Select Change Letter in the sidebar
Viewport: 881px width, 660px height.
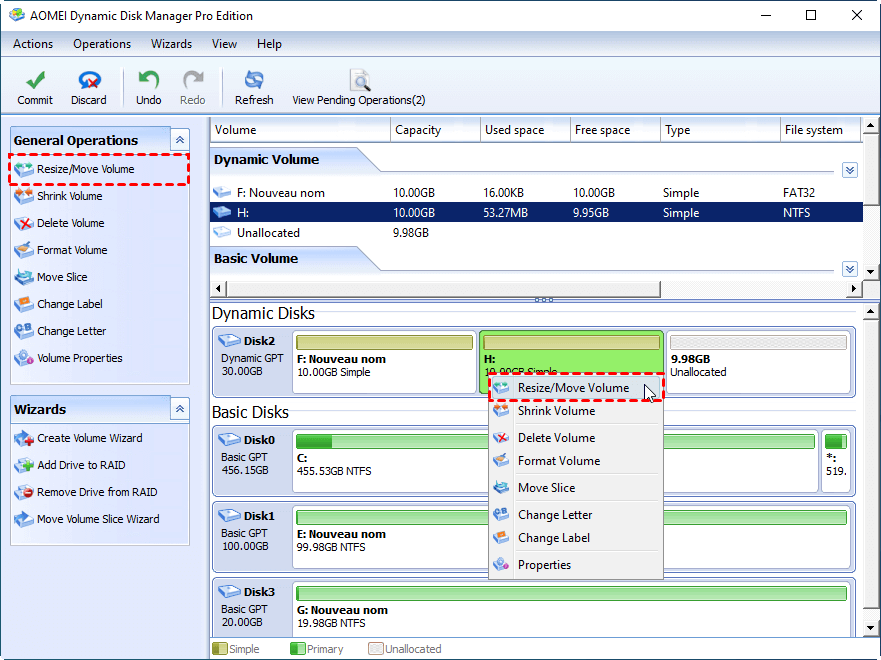(60, 331)
